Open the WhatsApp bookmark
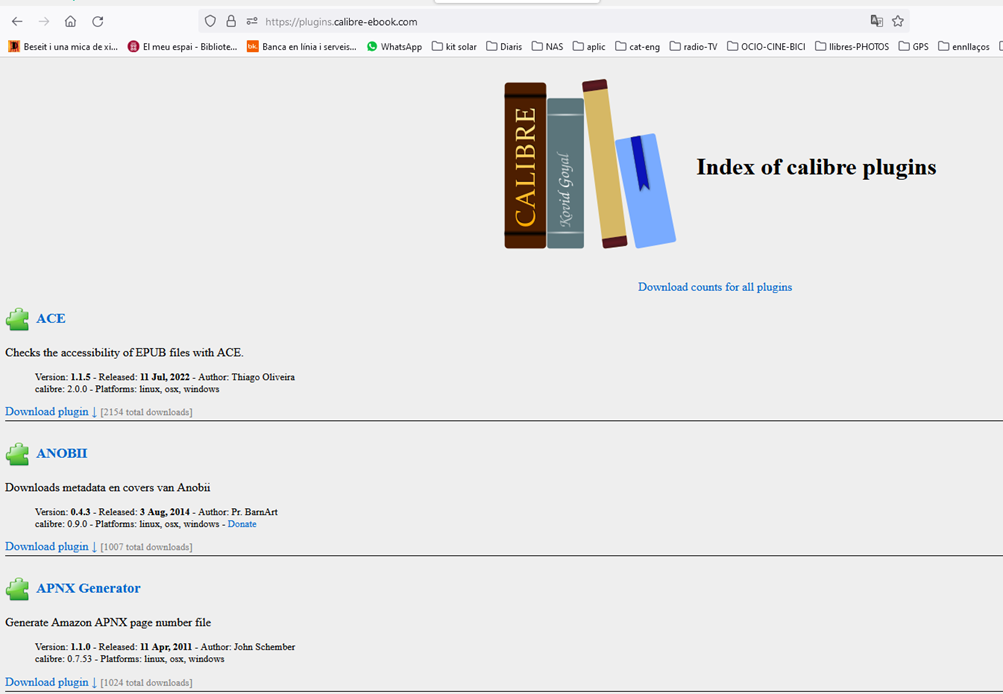 tap(394, 46)
